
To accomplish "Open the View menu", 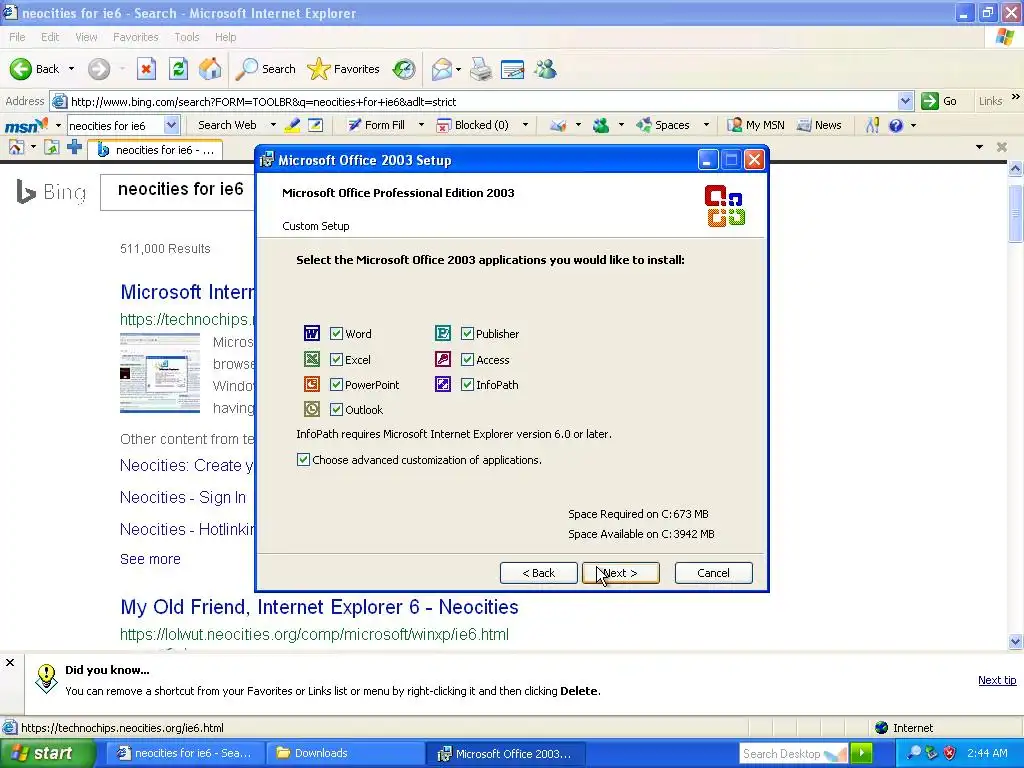I will click(x=86, y=37).
